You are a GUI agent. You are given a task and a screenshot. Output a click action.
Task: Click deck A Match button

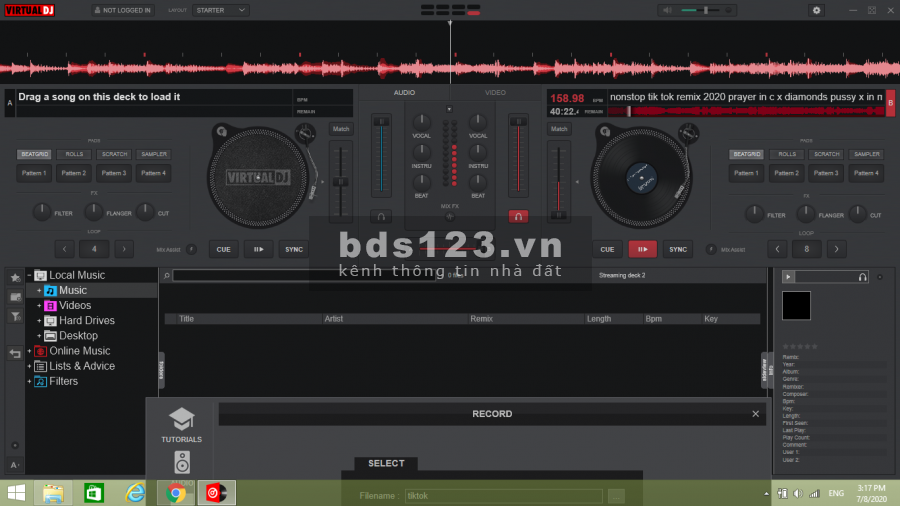(x=341, y=129)
